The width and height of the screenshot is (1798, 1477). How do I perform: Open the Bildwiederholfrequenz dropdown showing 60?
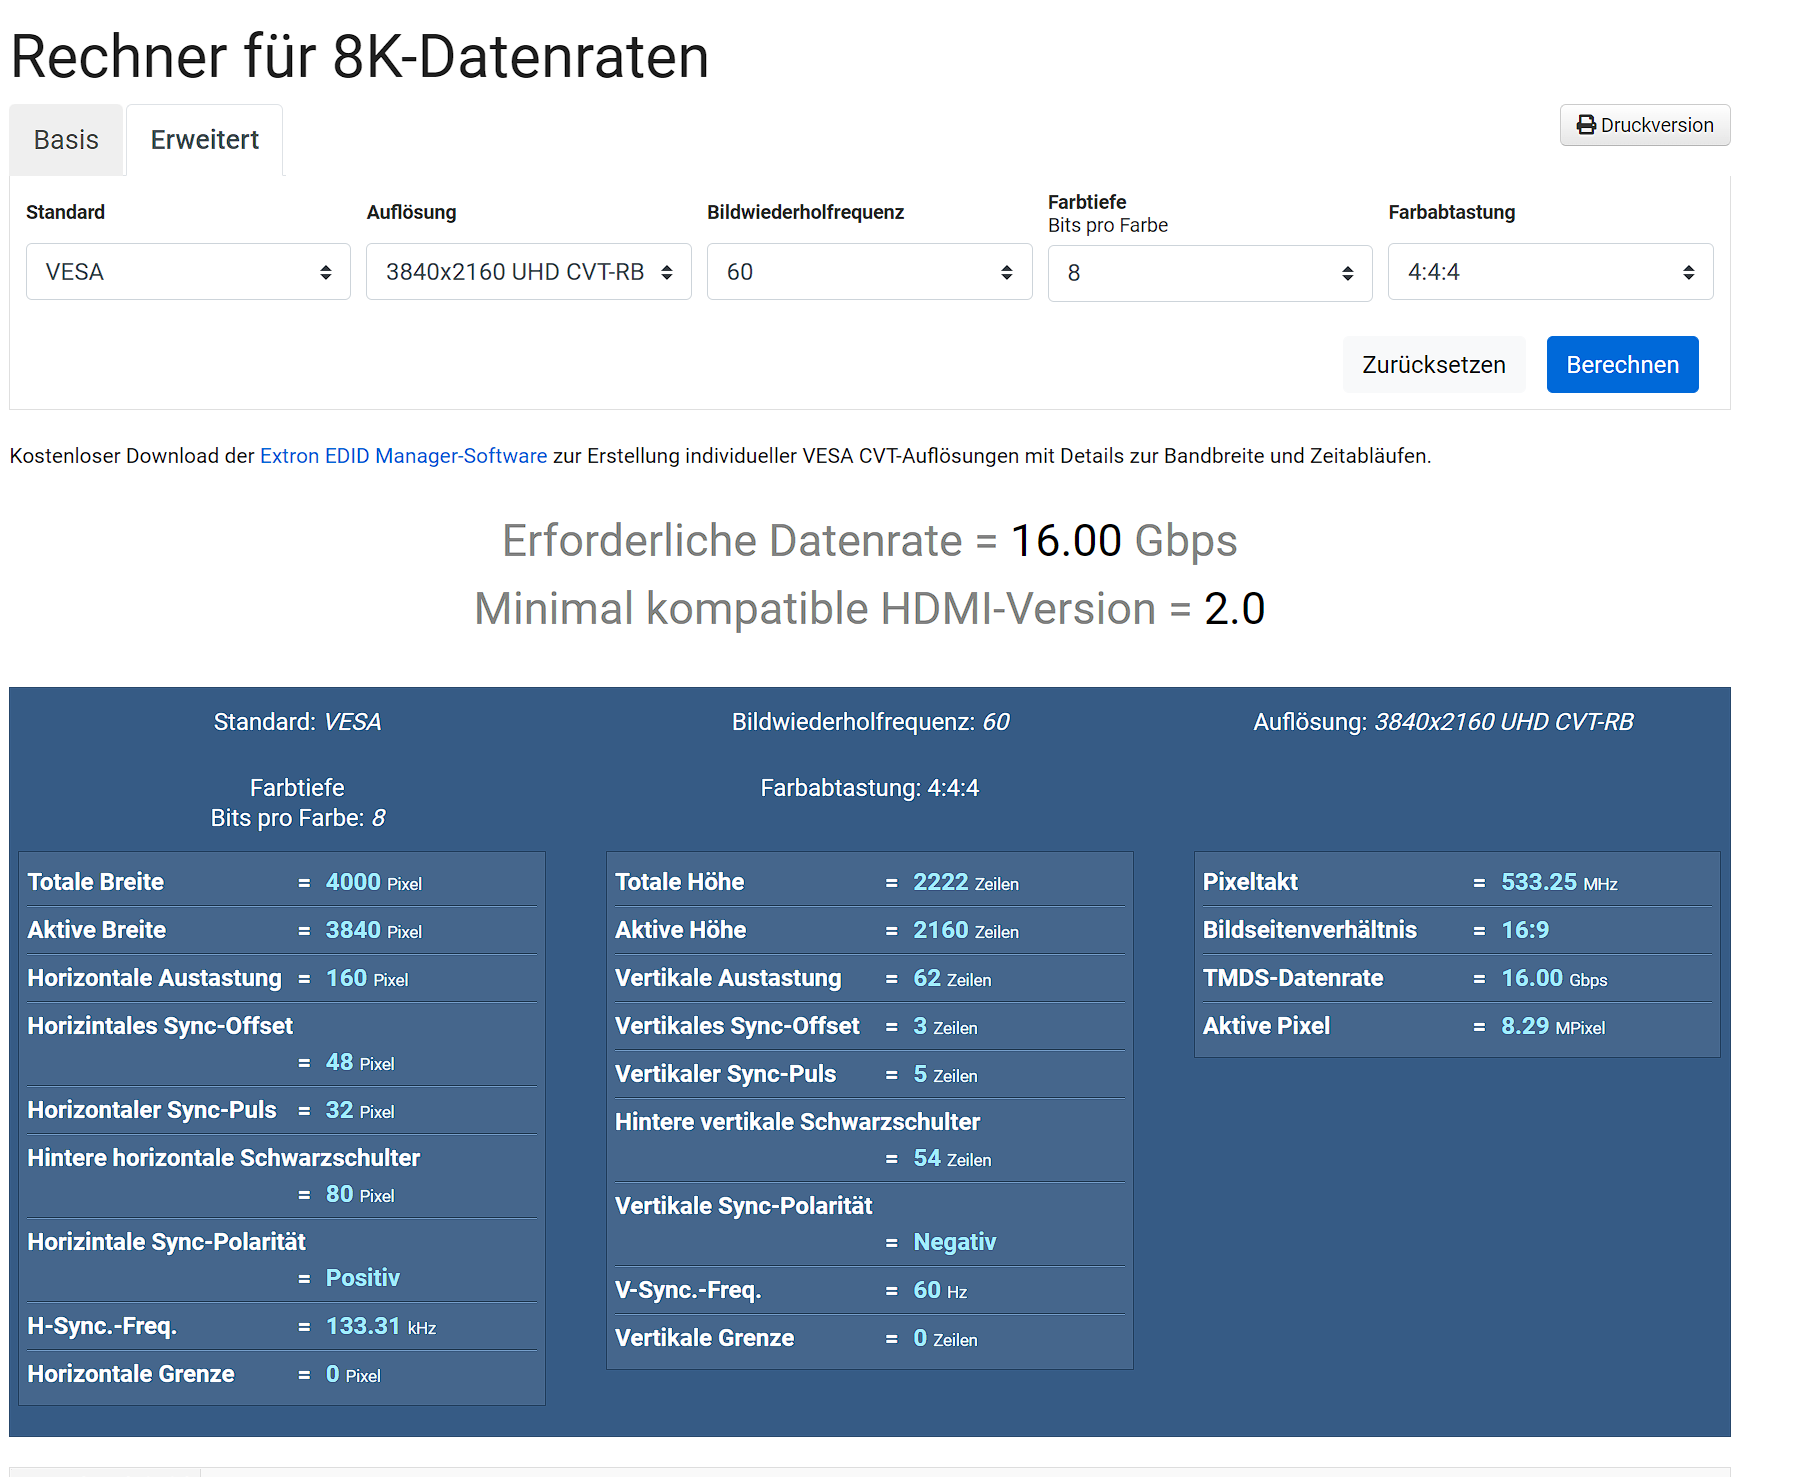[x=870, y=272]
